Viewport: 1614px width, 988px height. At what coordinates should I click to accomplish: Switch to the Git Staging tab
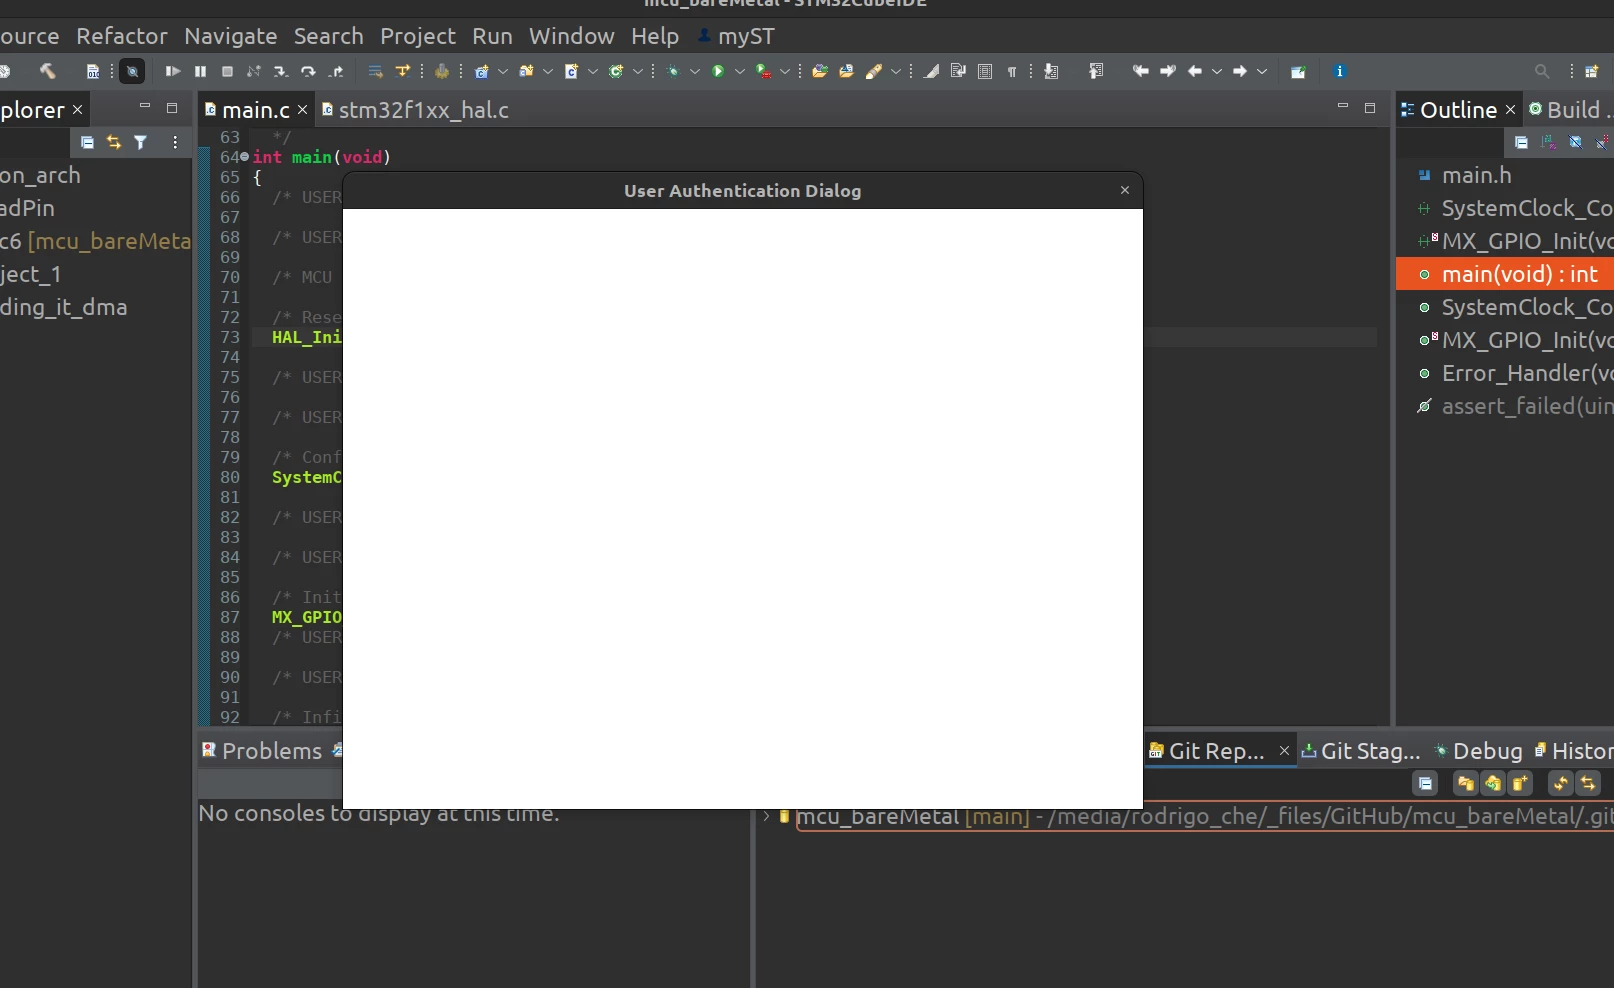pos(1362,751)
